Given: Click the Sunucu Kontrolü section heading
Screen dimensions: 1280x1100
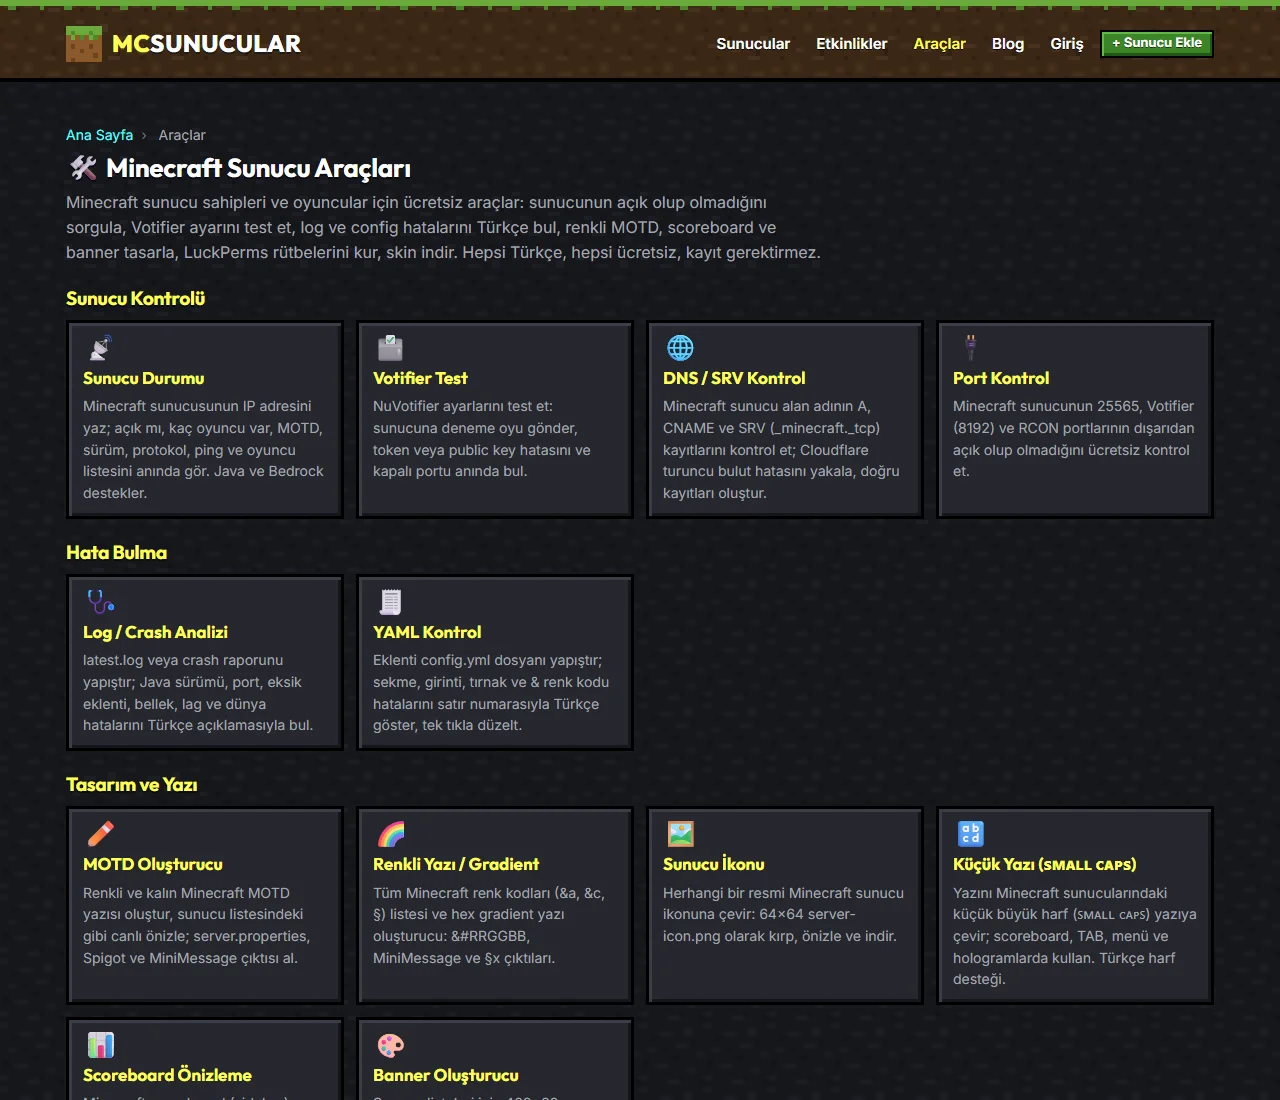Looking at the screenshot, I should coord(135,298).
